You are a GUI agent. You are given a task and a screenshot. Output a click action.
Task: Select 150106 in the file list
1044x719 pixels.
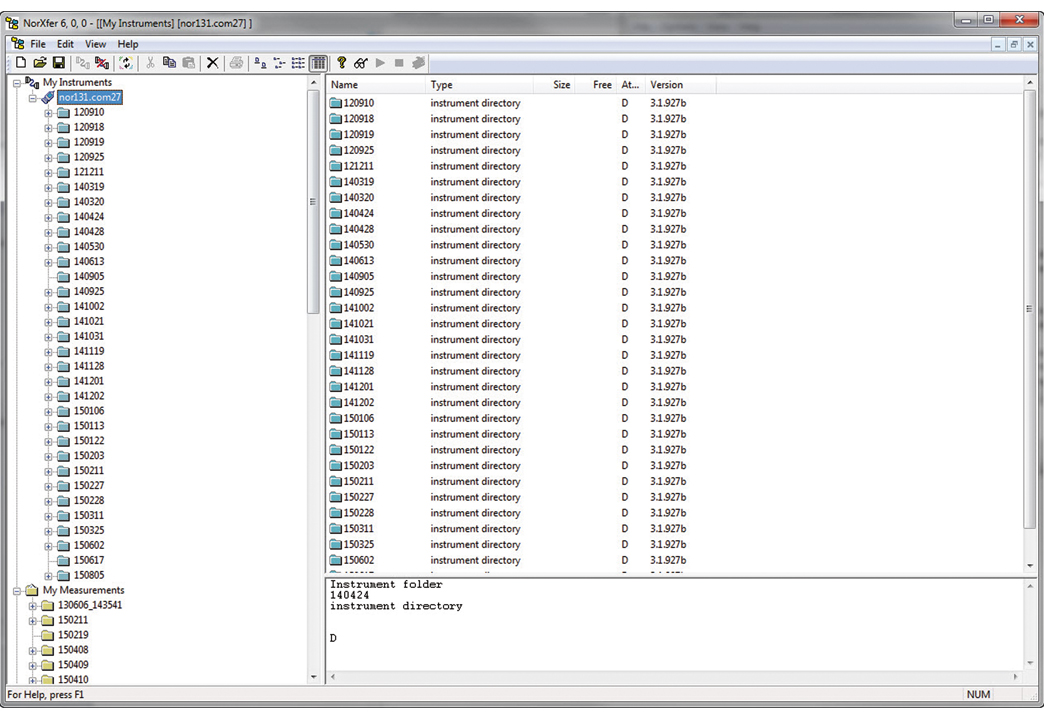[x=359, y=419]
